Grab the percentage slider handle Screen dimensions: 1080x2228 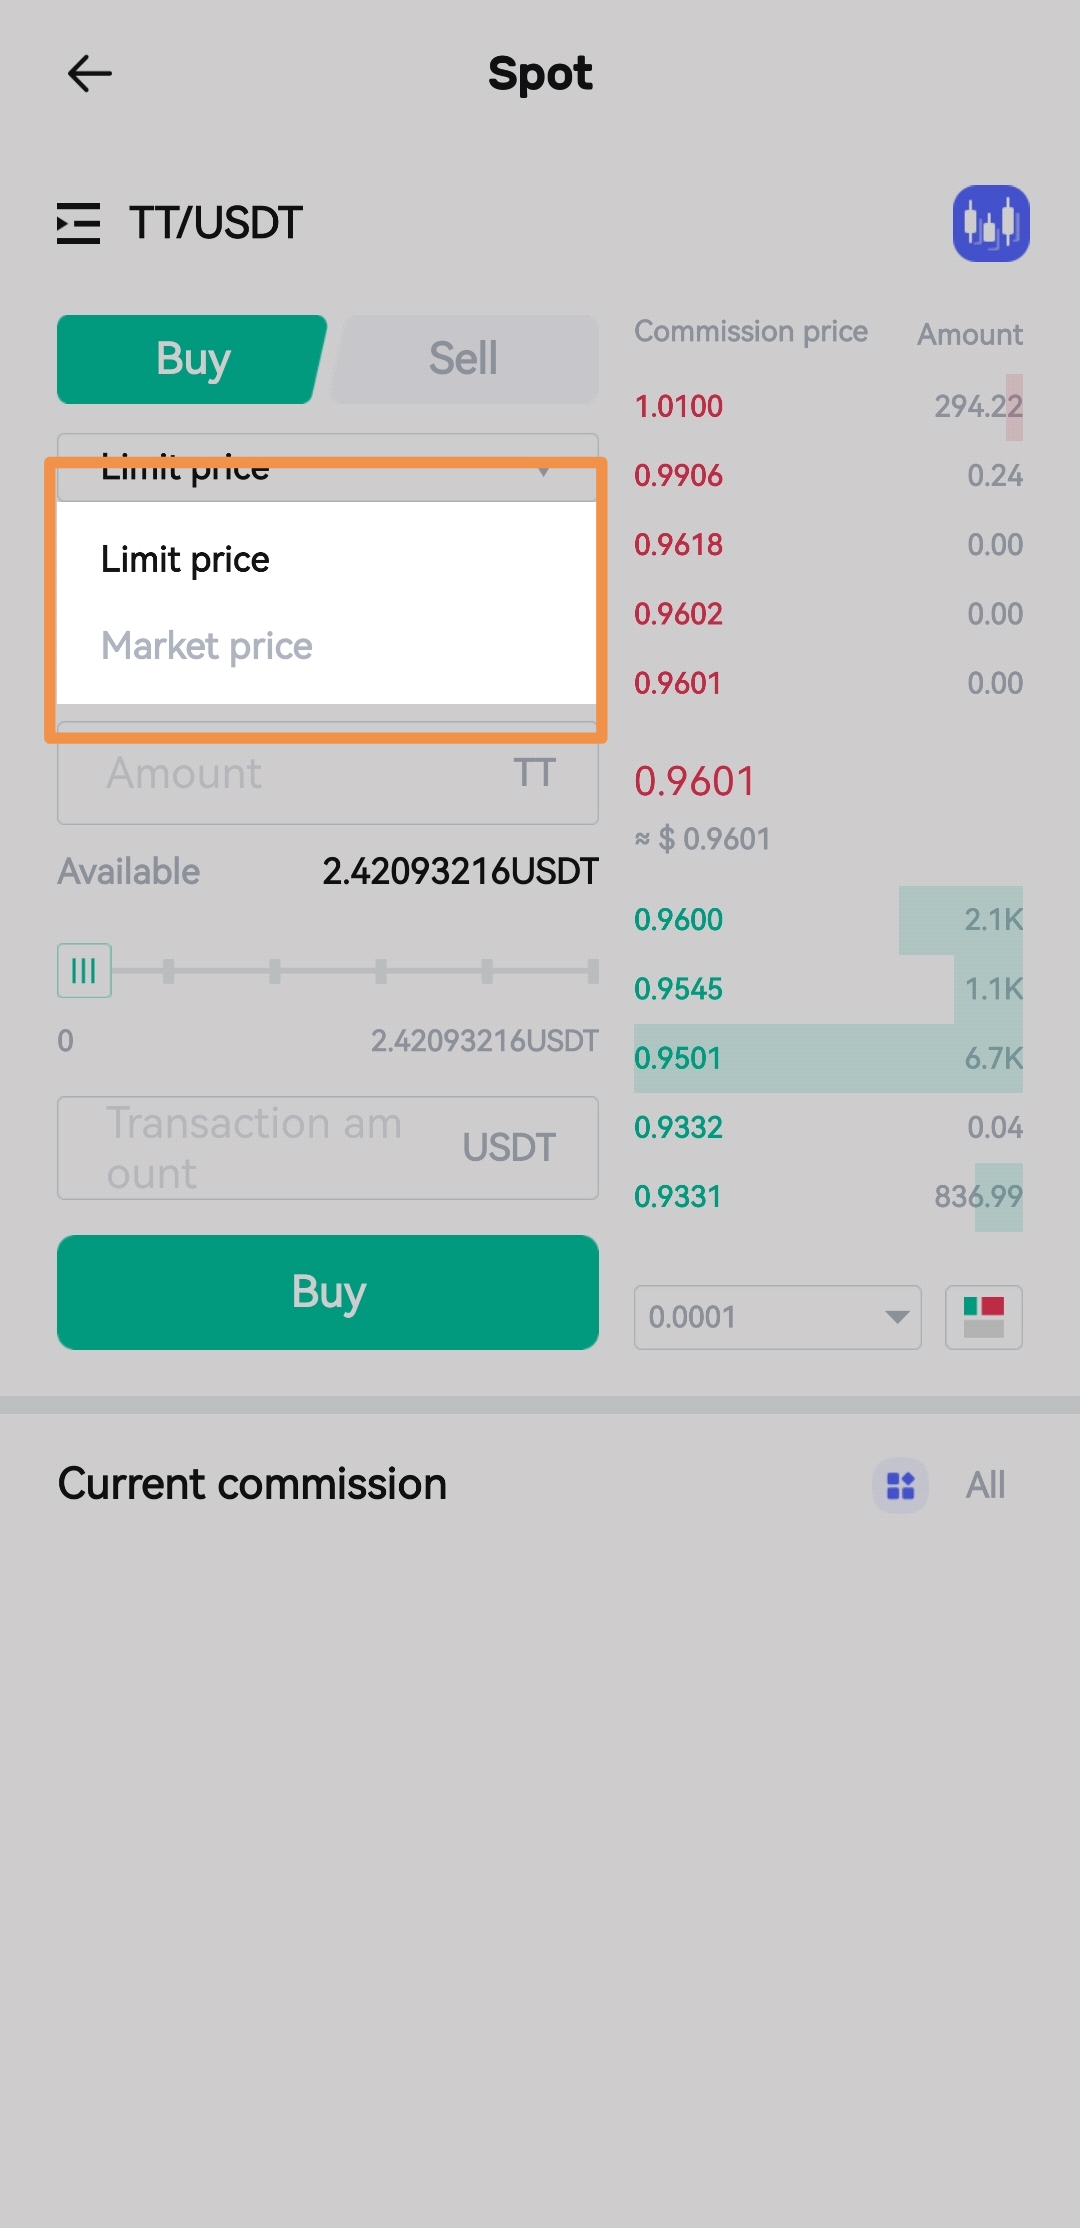click(84, 970)
